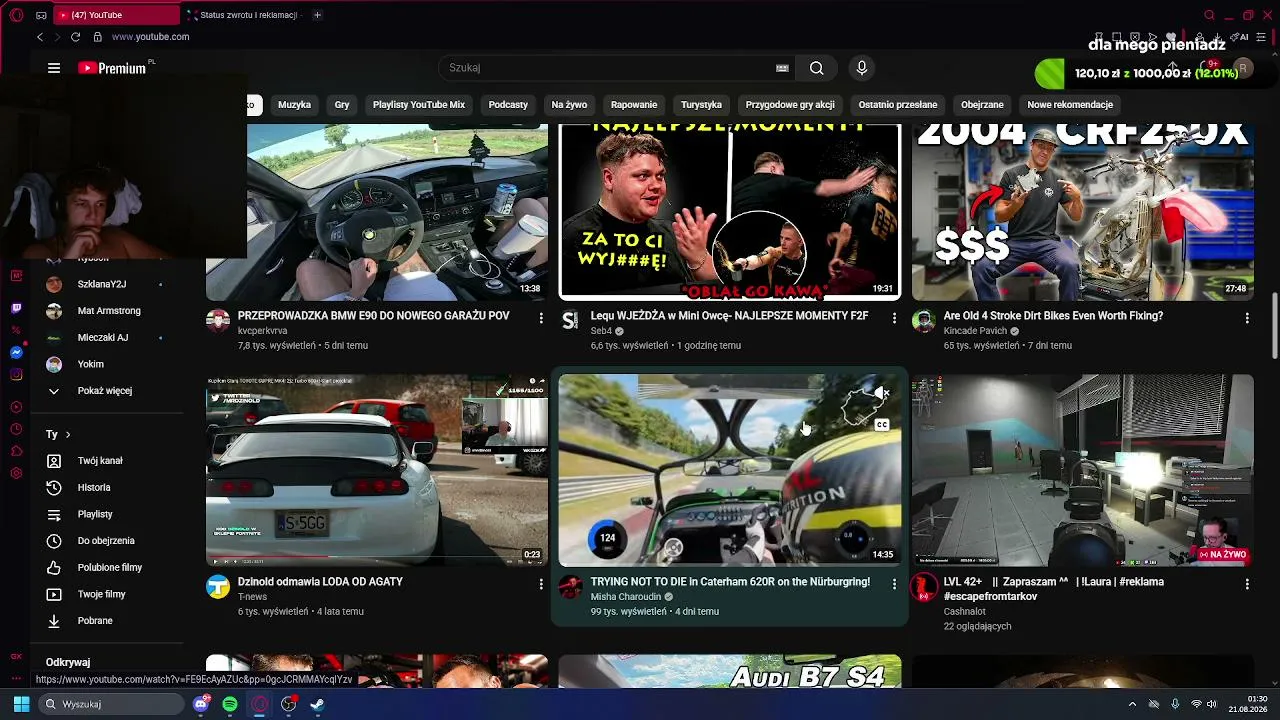The image size is (1280, 720).
Task: Select the Turystyka chip
Action: (701, 105)
